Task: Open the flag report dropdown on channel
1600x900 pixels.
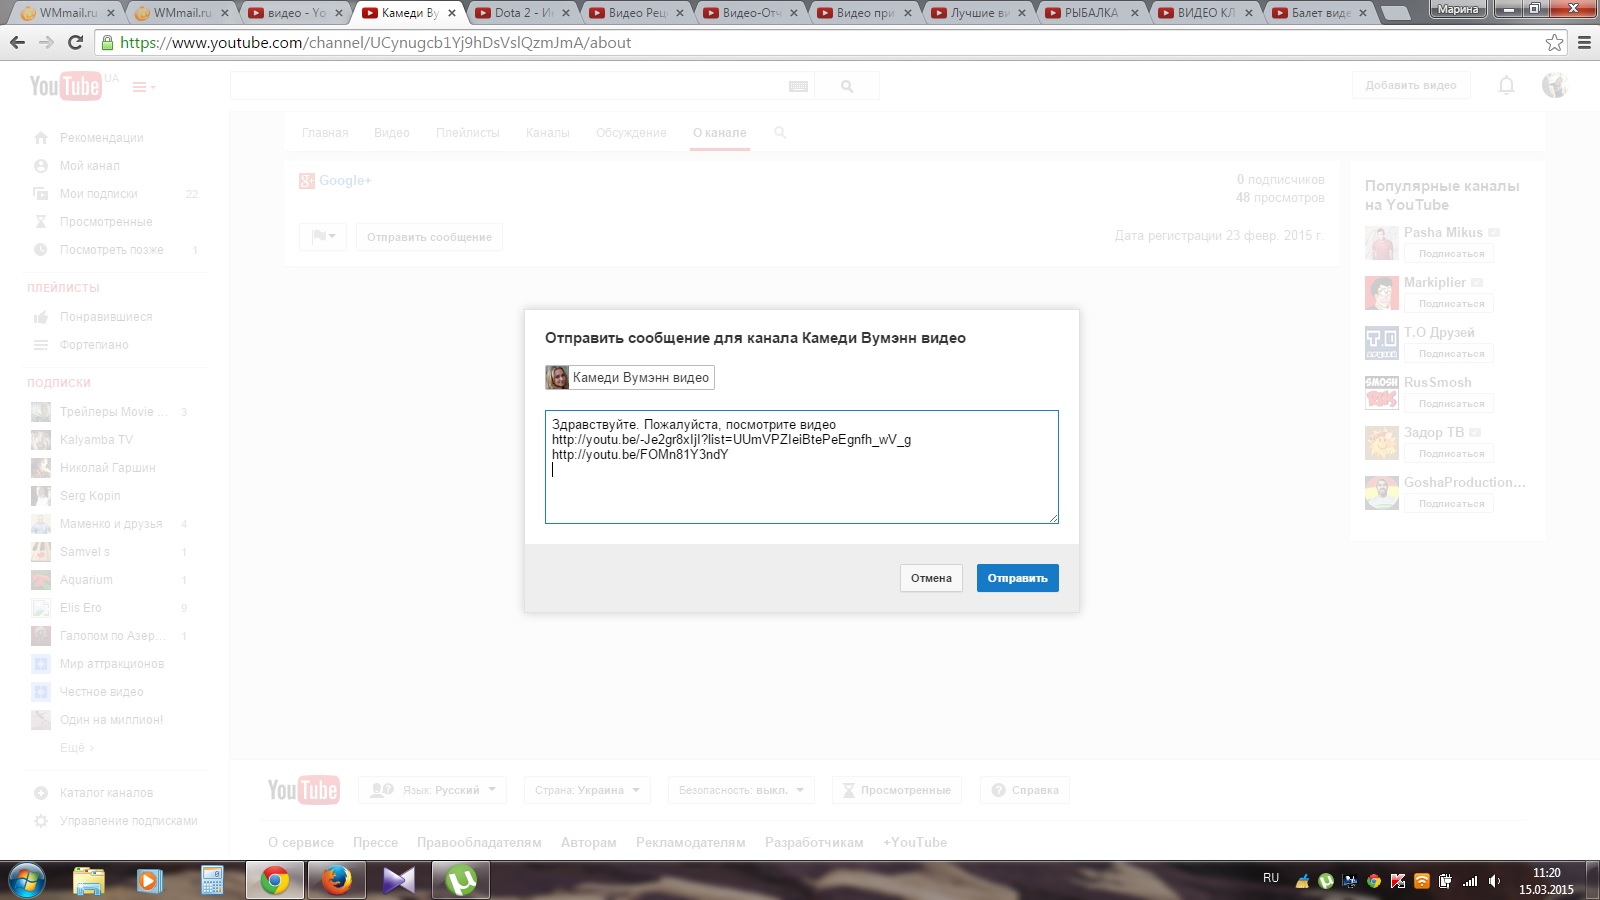Action: tap(323, 237)
